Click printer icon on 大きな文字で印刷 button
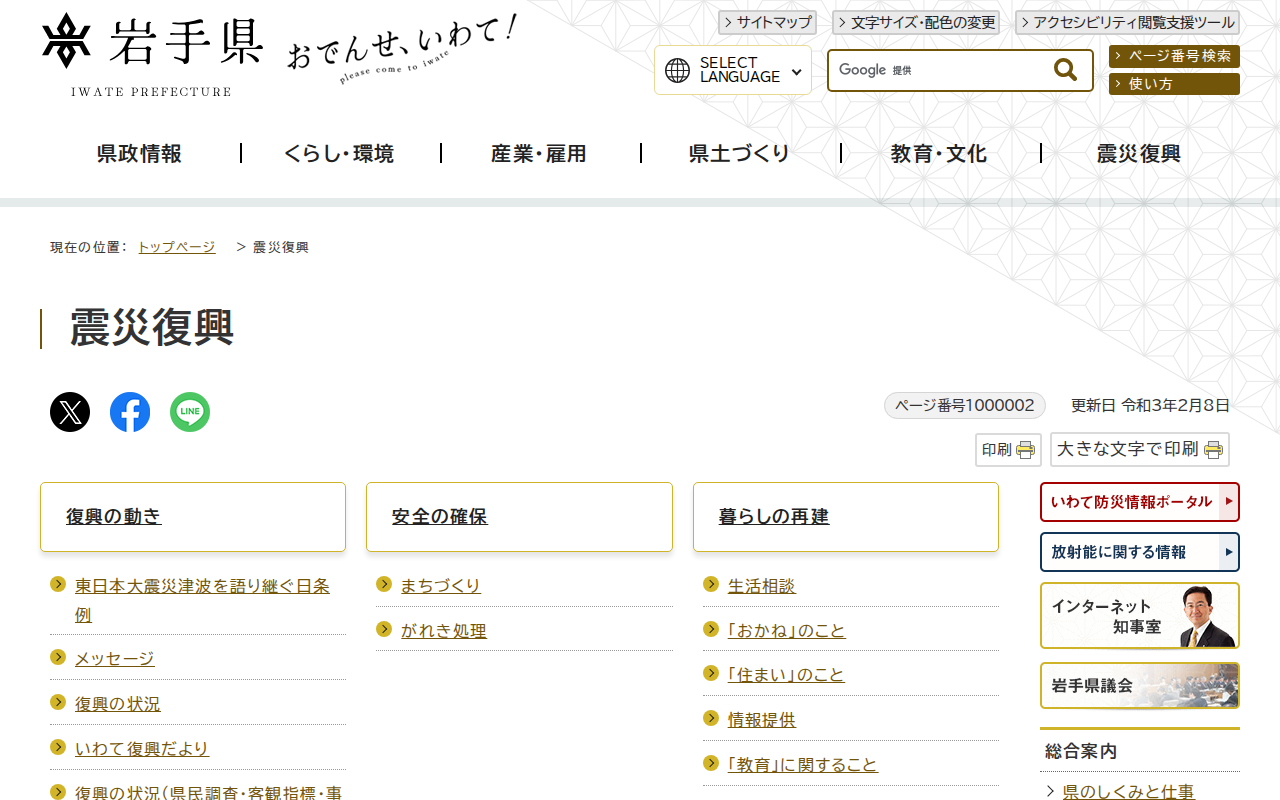1280x800 pixels. pos(1213,450)
